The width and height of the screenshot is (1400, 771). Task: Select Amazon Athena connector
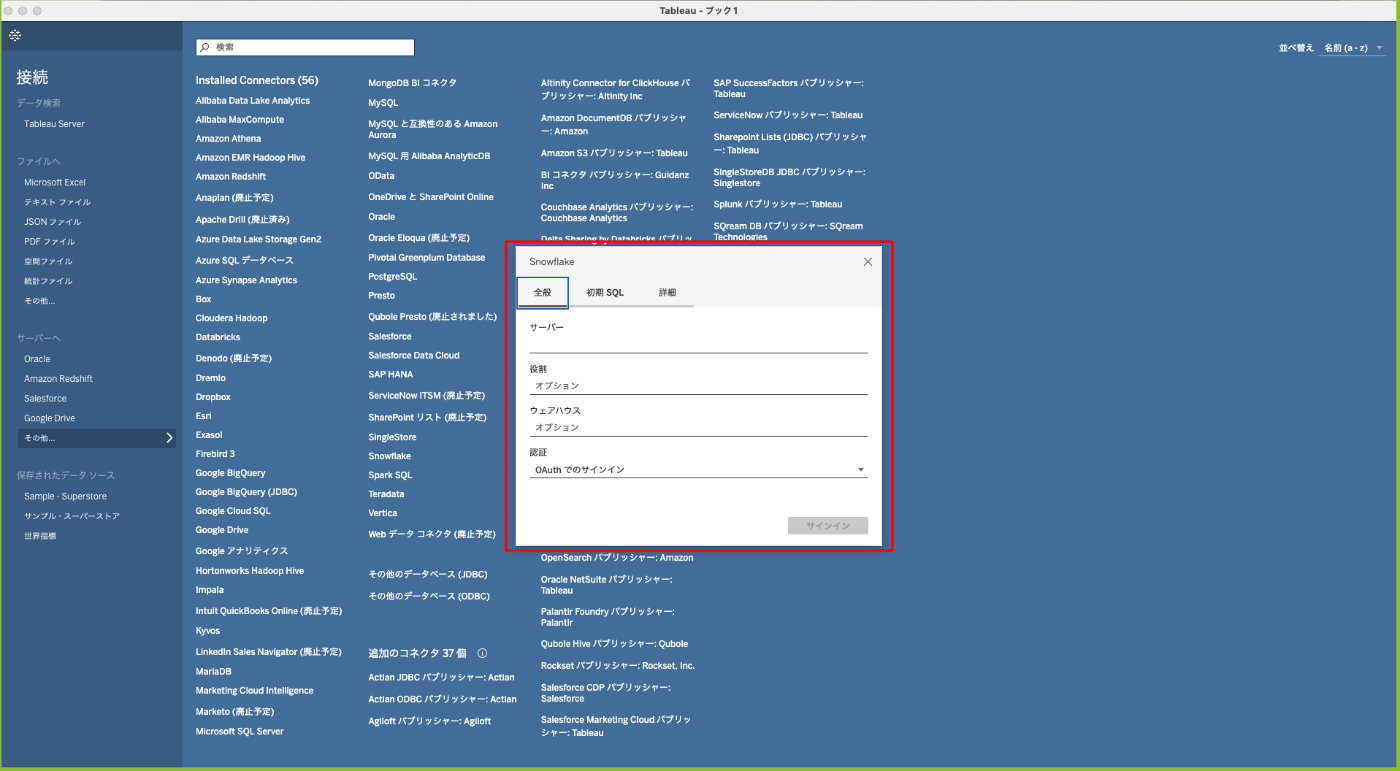point(228,139)
